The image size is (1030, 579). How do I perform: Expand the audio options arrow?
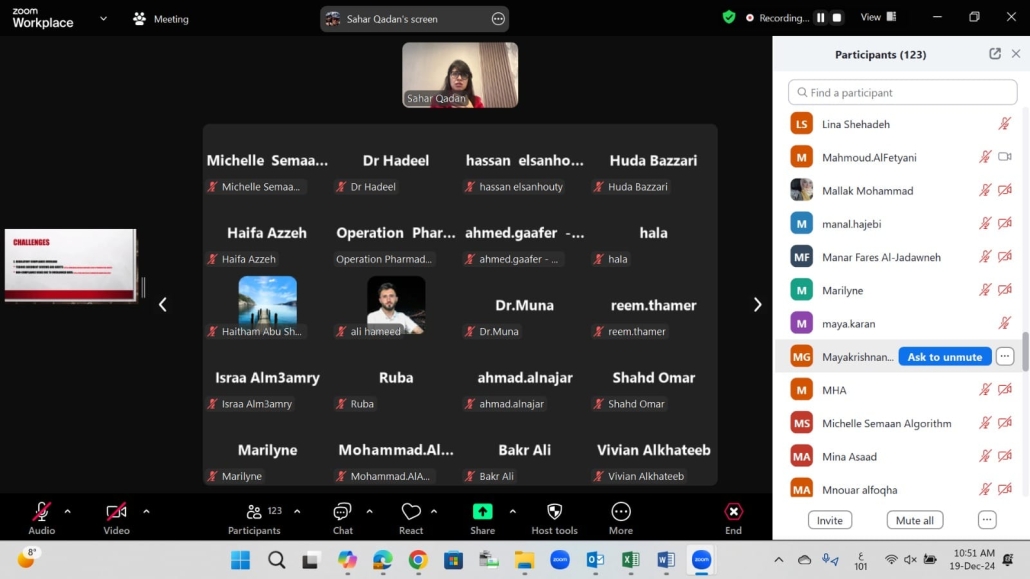(67, 511)
